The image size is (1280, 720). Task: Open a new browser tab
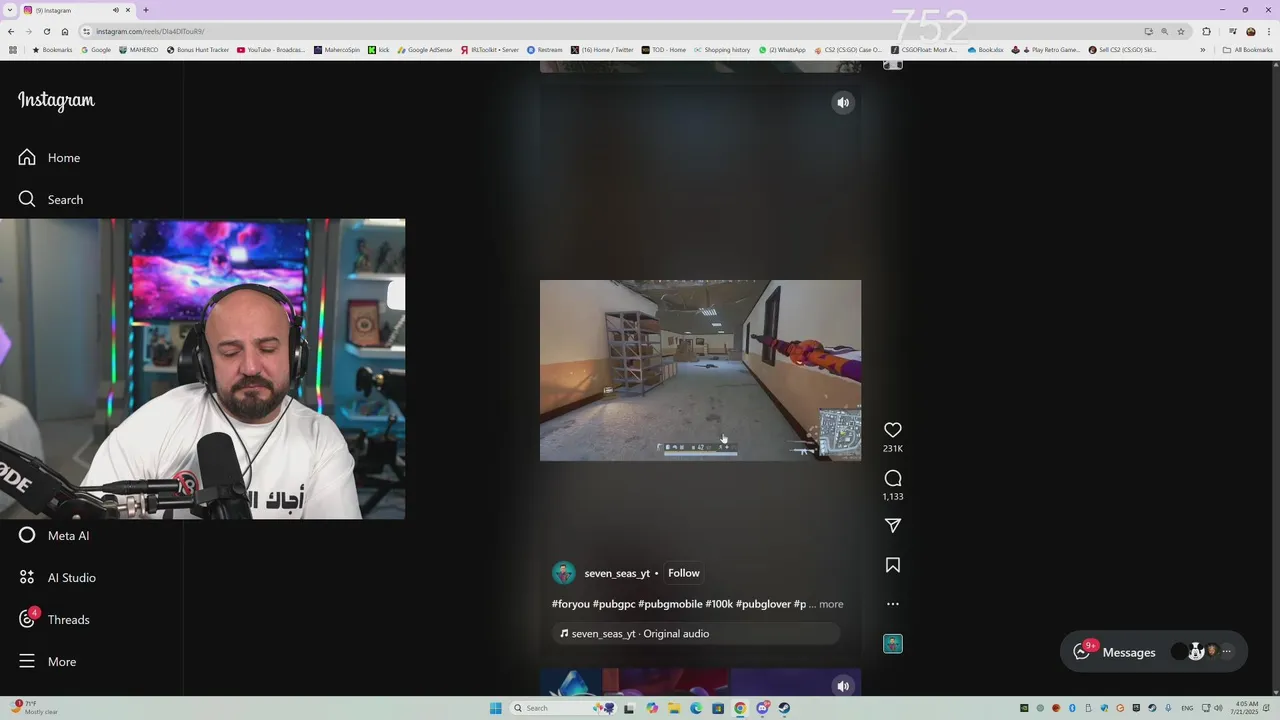click(146, 10)
